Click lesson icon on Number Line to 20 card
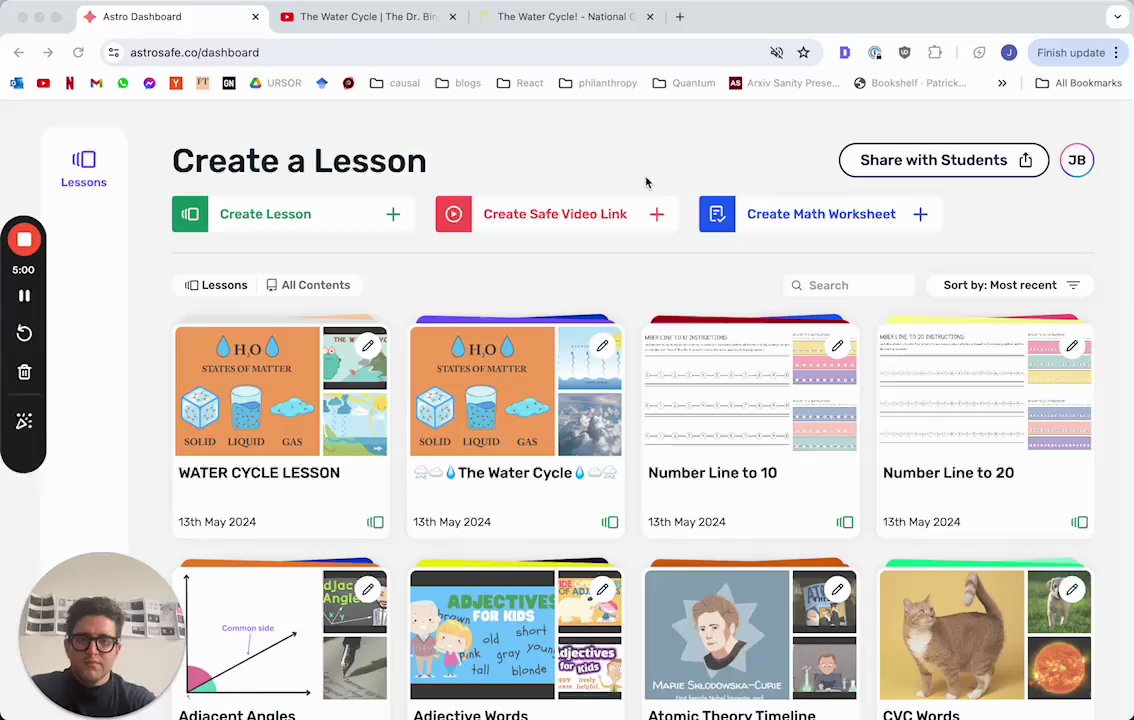The height and width of the screenshot is (720, 1134). (x=1080, y=522)
